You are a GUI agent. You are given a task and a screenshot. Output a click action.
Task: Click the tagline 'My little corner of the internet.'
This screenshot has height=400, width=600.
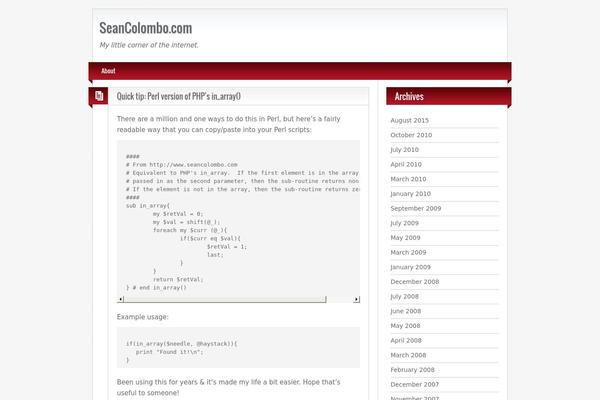click(149, 45)
